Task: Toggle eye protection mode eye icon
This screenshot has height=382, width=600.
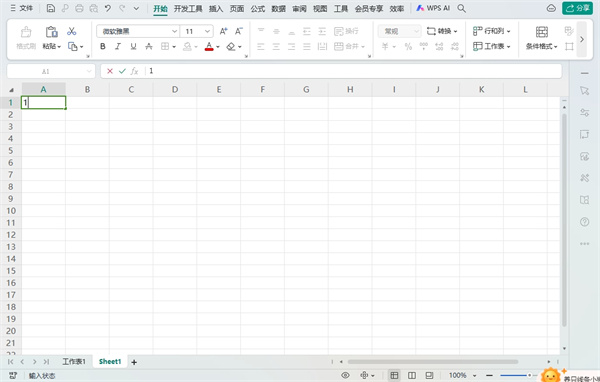Action: point(345,375)
